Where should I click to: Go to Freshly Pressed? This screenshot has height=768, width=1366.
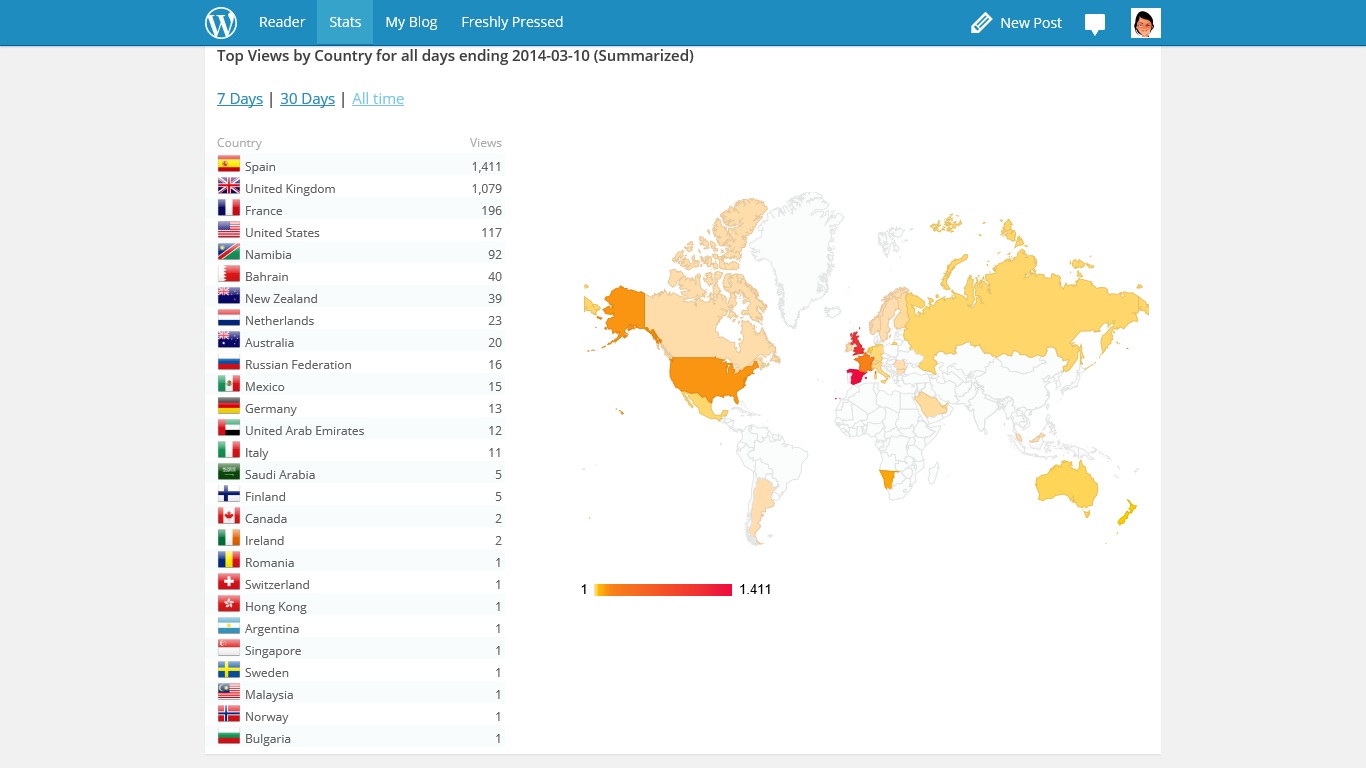click(x=512, y=22)
